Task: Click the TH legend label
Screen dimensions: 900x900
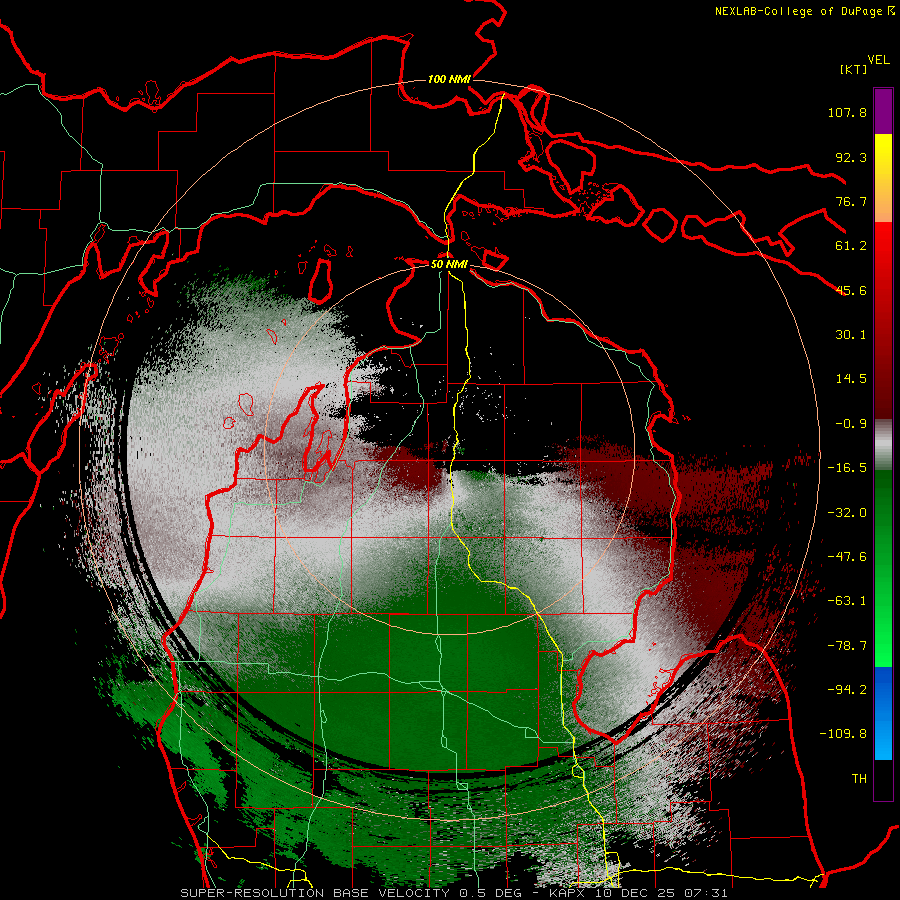Action: point(859,779)
